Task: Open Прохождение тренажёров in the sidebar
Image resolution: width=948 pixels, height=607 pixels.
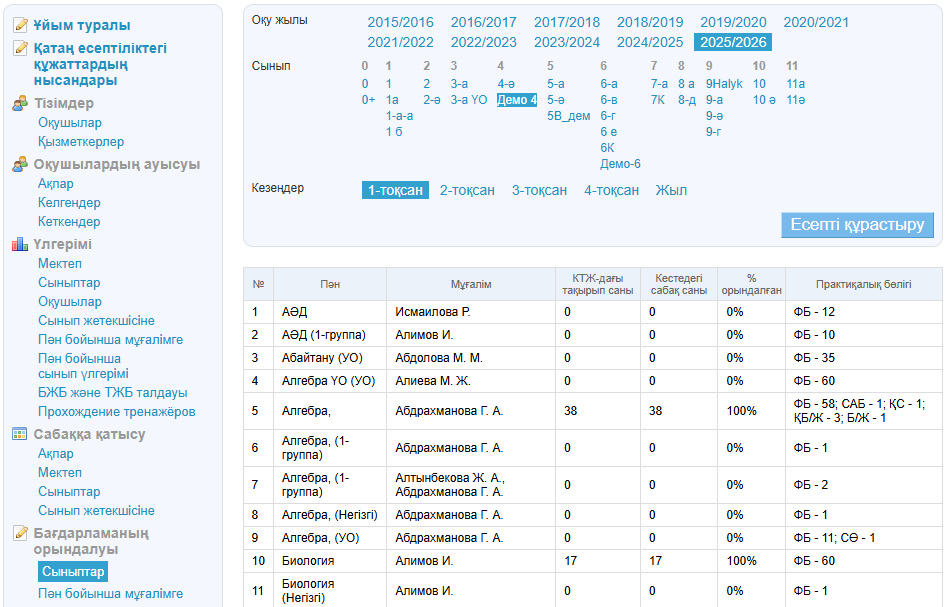Action: pyautogui.click(x=116, y=412)
